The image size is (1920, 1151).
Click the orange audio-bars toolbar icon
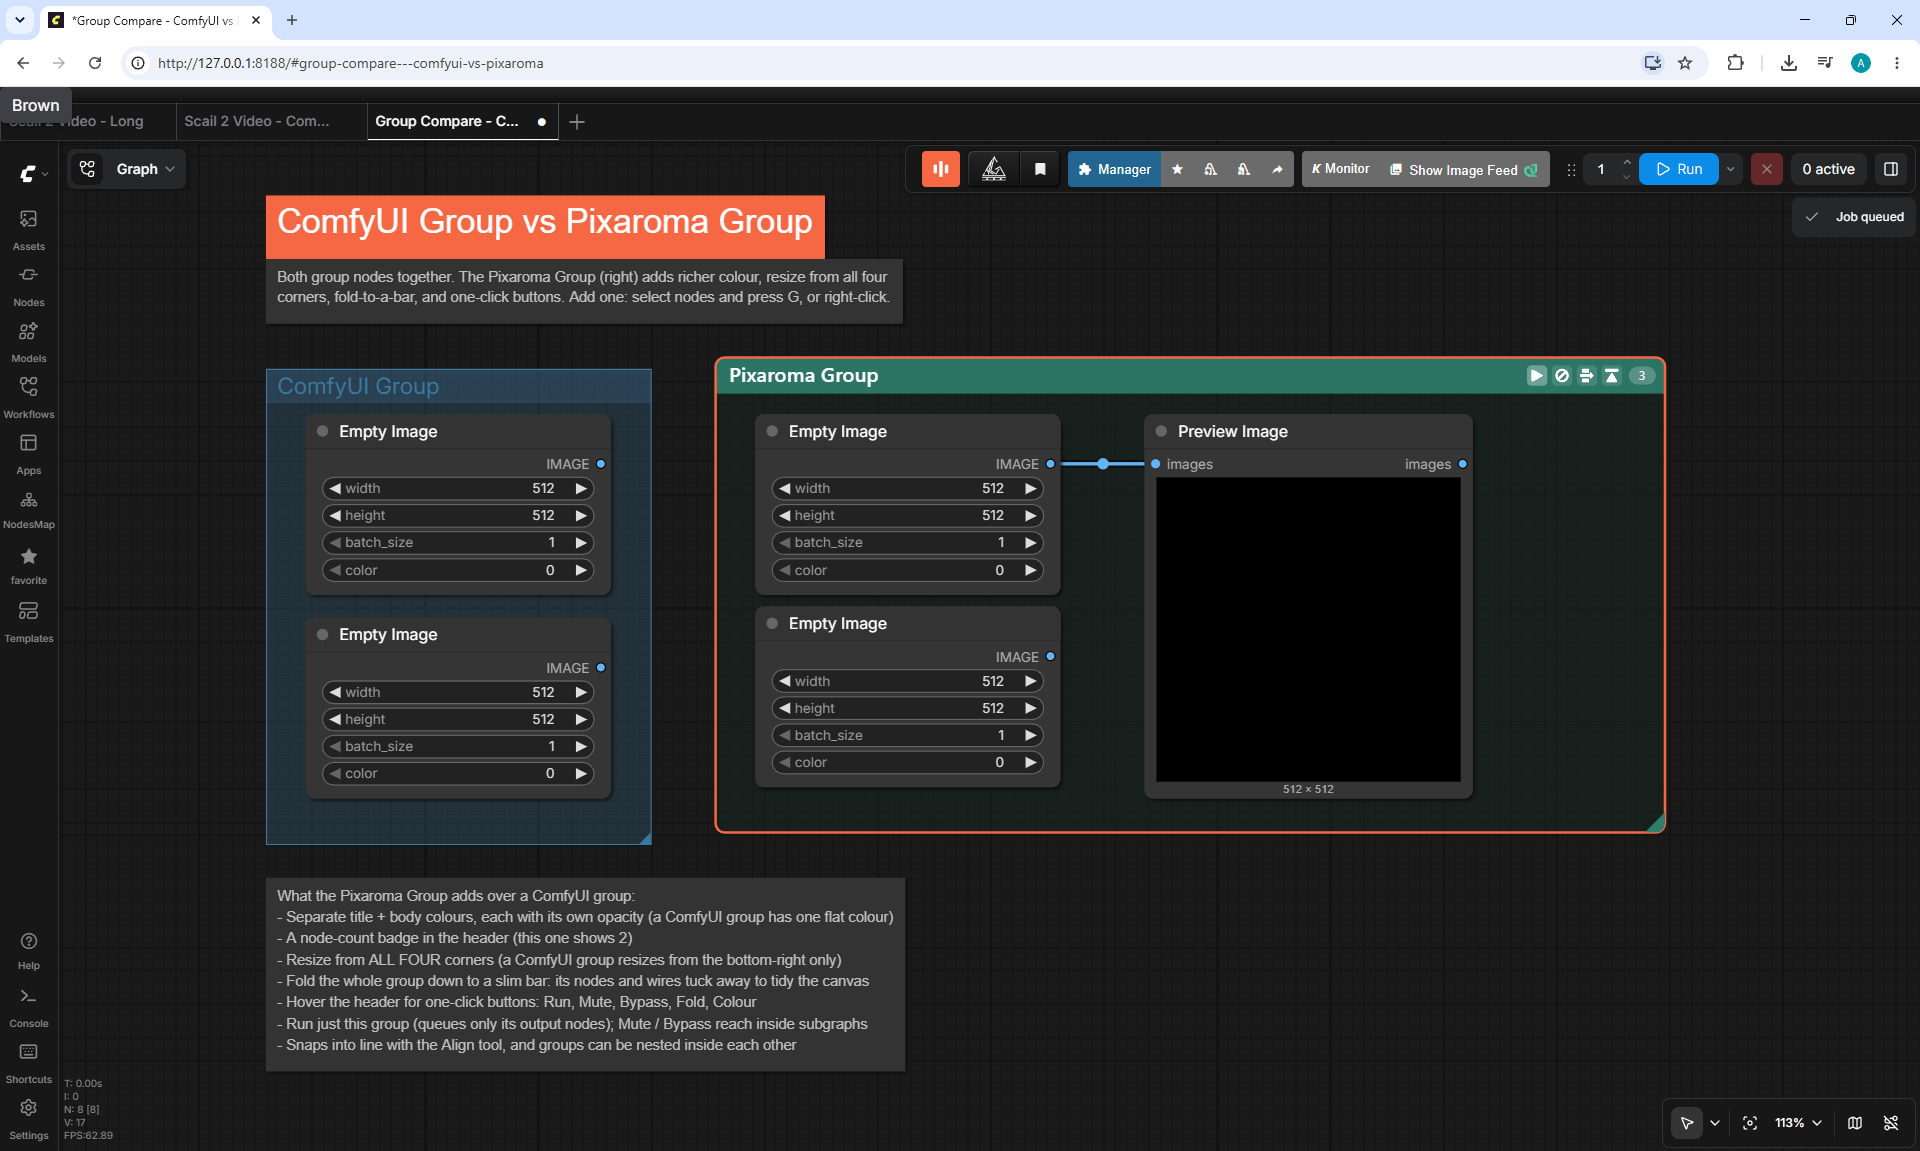point(941,169)
